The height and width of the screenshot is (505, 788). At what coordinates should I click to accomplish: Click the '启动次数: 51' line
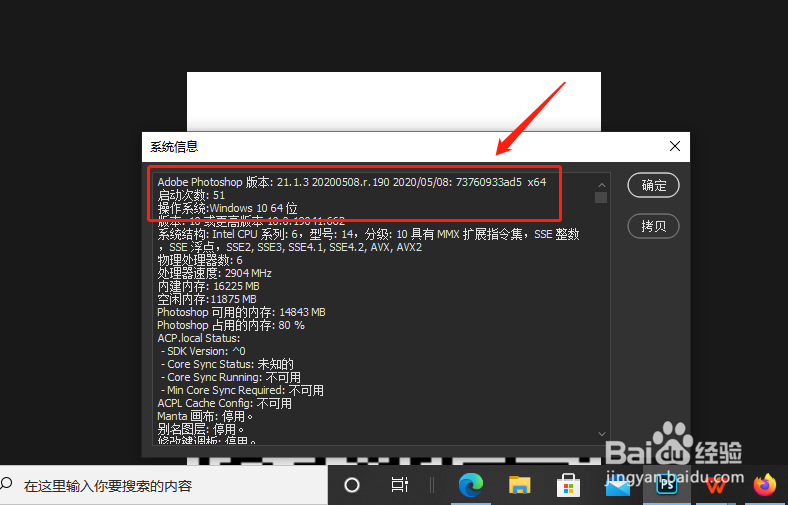click(x=191, y=195)
